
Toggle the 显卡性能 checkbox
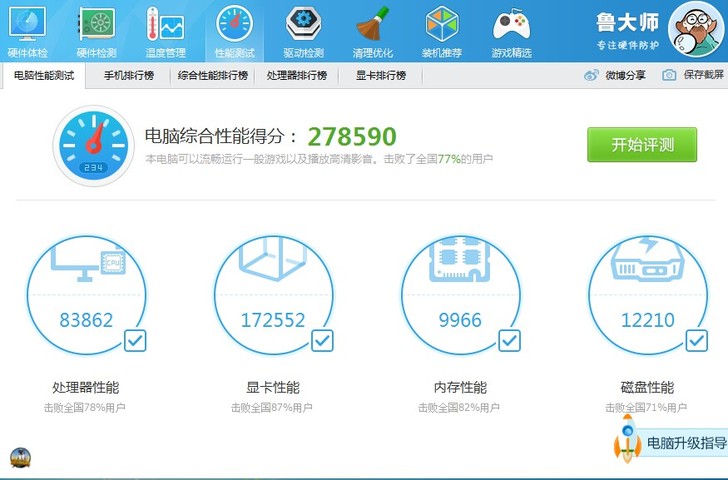pos(322,341)
